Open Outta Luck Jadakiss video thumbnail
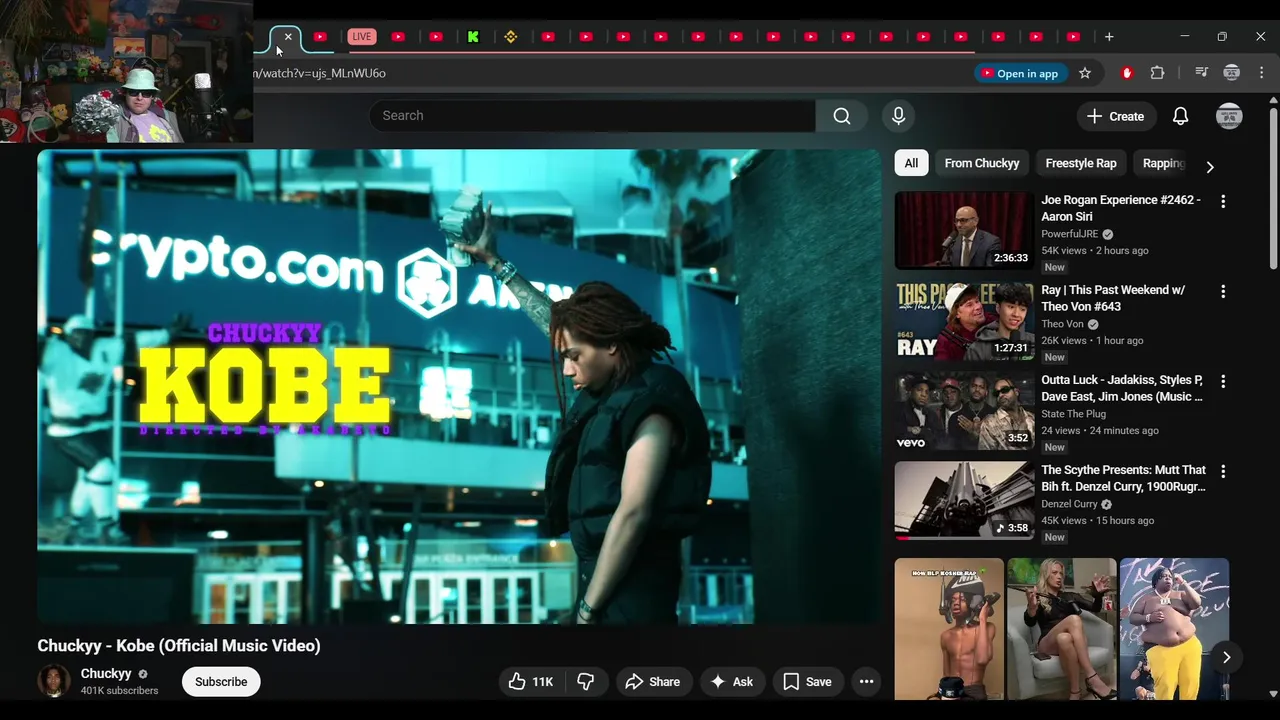The height and width of the screenshot is (720, 1280). click(x=964, y=411)
